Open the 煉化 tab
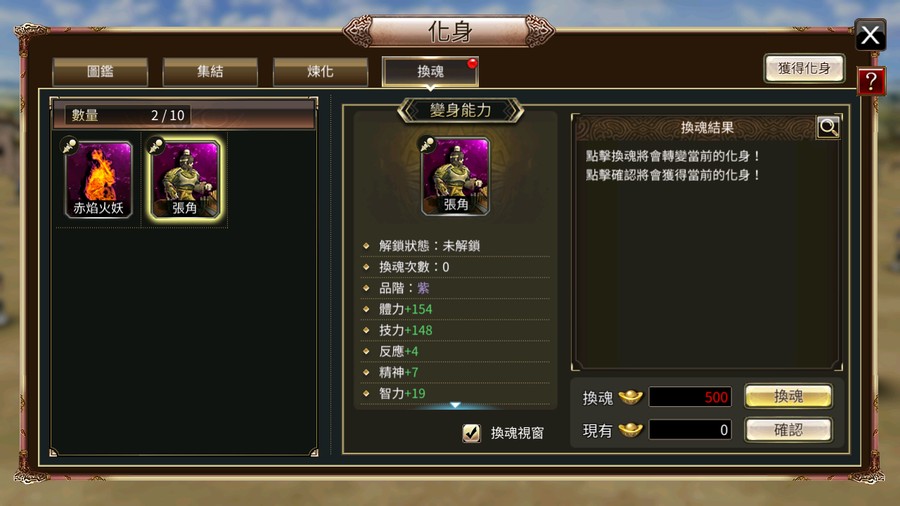The image size is (900, 506). click(x=320, y=71)
